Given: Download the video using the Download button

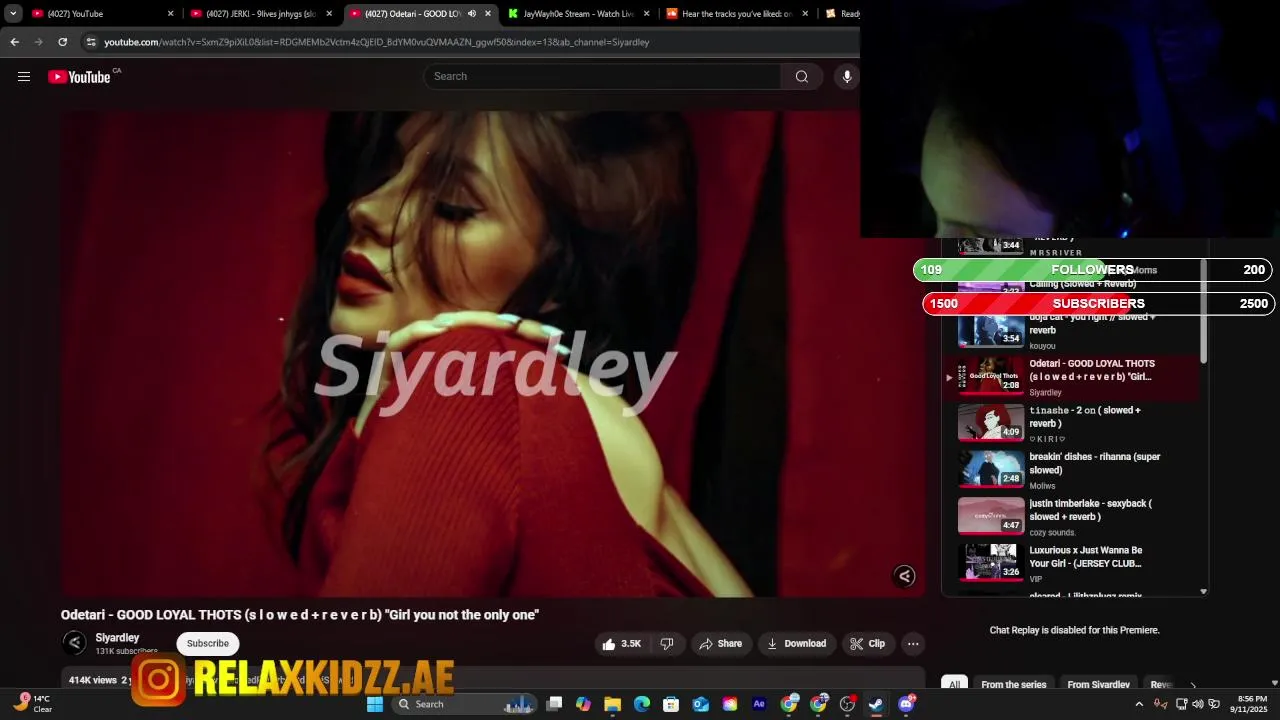Looking at the screenshot, I should coord(797,644).
